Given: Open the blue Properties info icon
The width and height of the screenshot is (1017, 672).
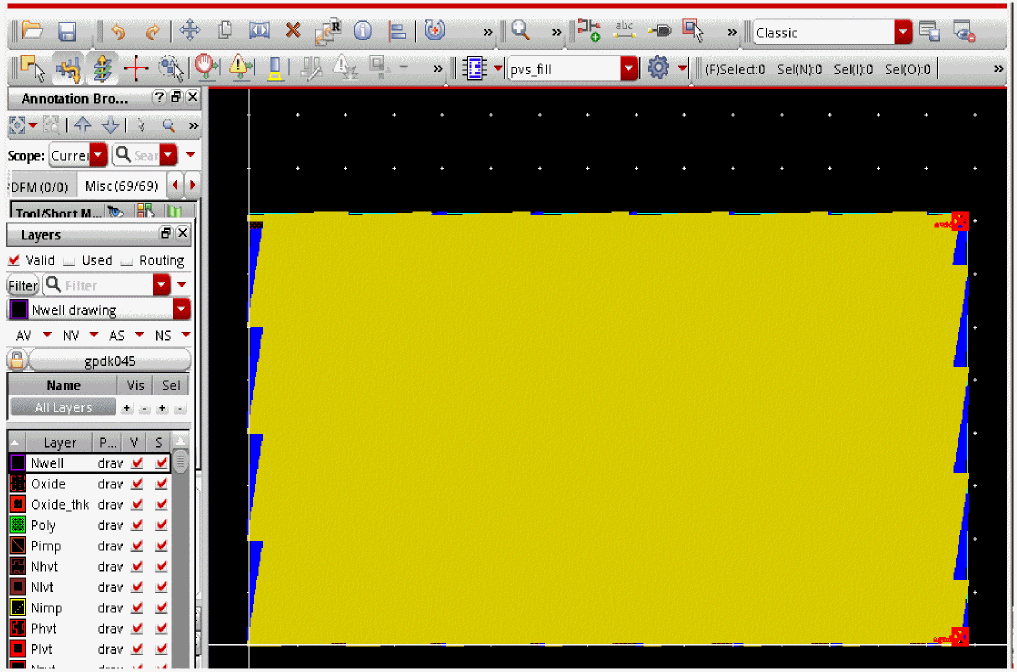Looking at the screenshot, I should (x=362, y=31).
